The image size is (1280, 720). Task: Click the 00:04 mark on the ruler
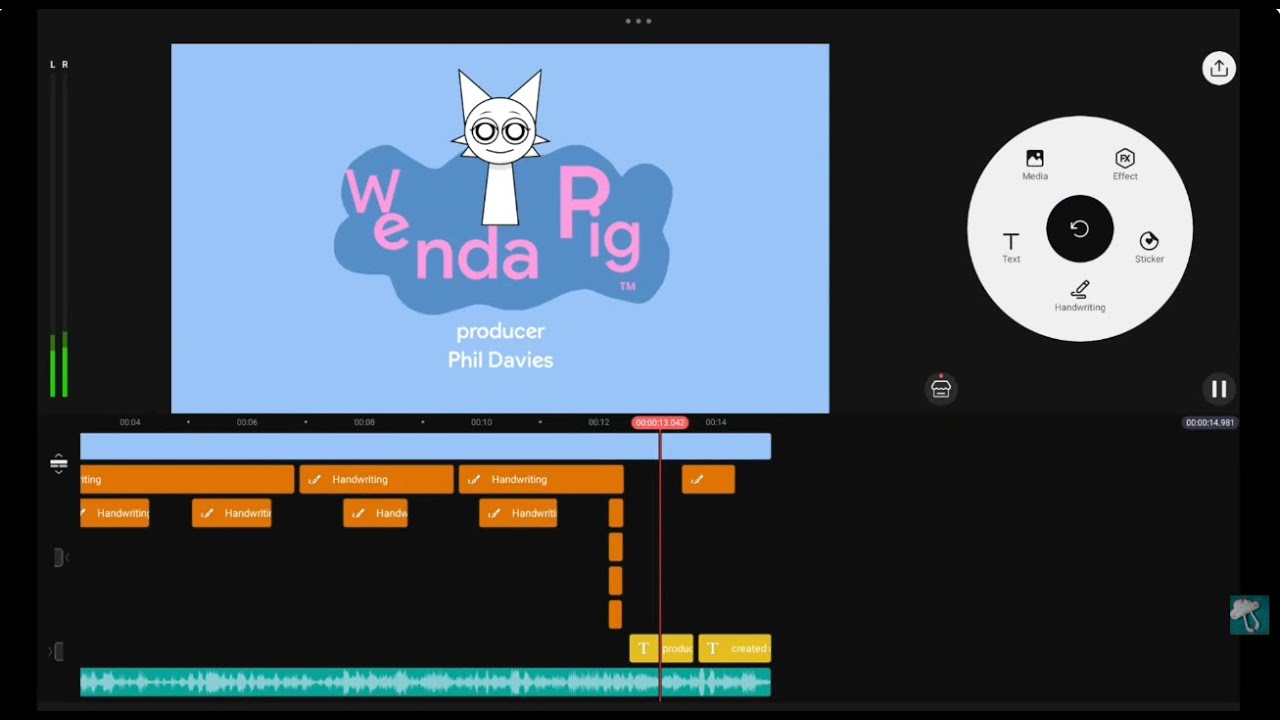point(130,422)
